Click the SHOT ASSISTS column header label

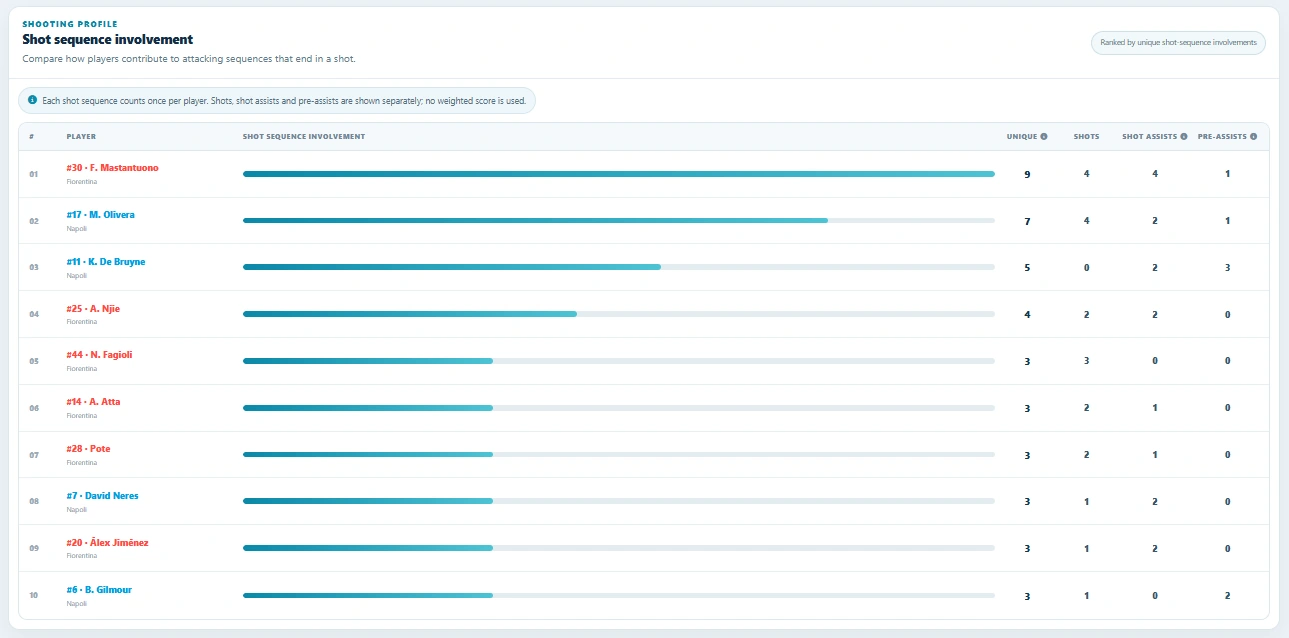pyautogui.click(x=1150, y=136)
